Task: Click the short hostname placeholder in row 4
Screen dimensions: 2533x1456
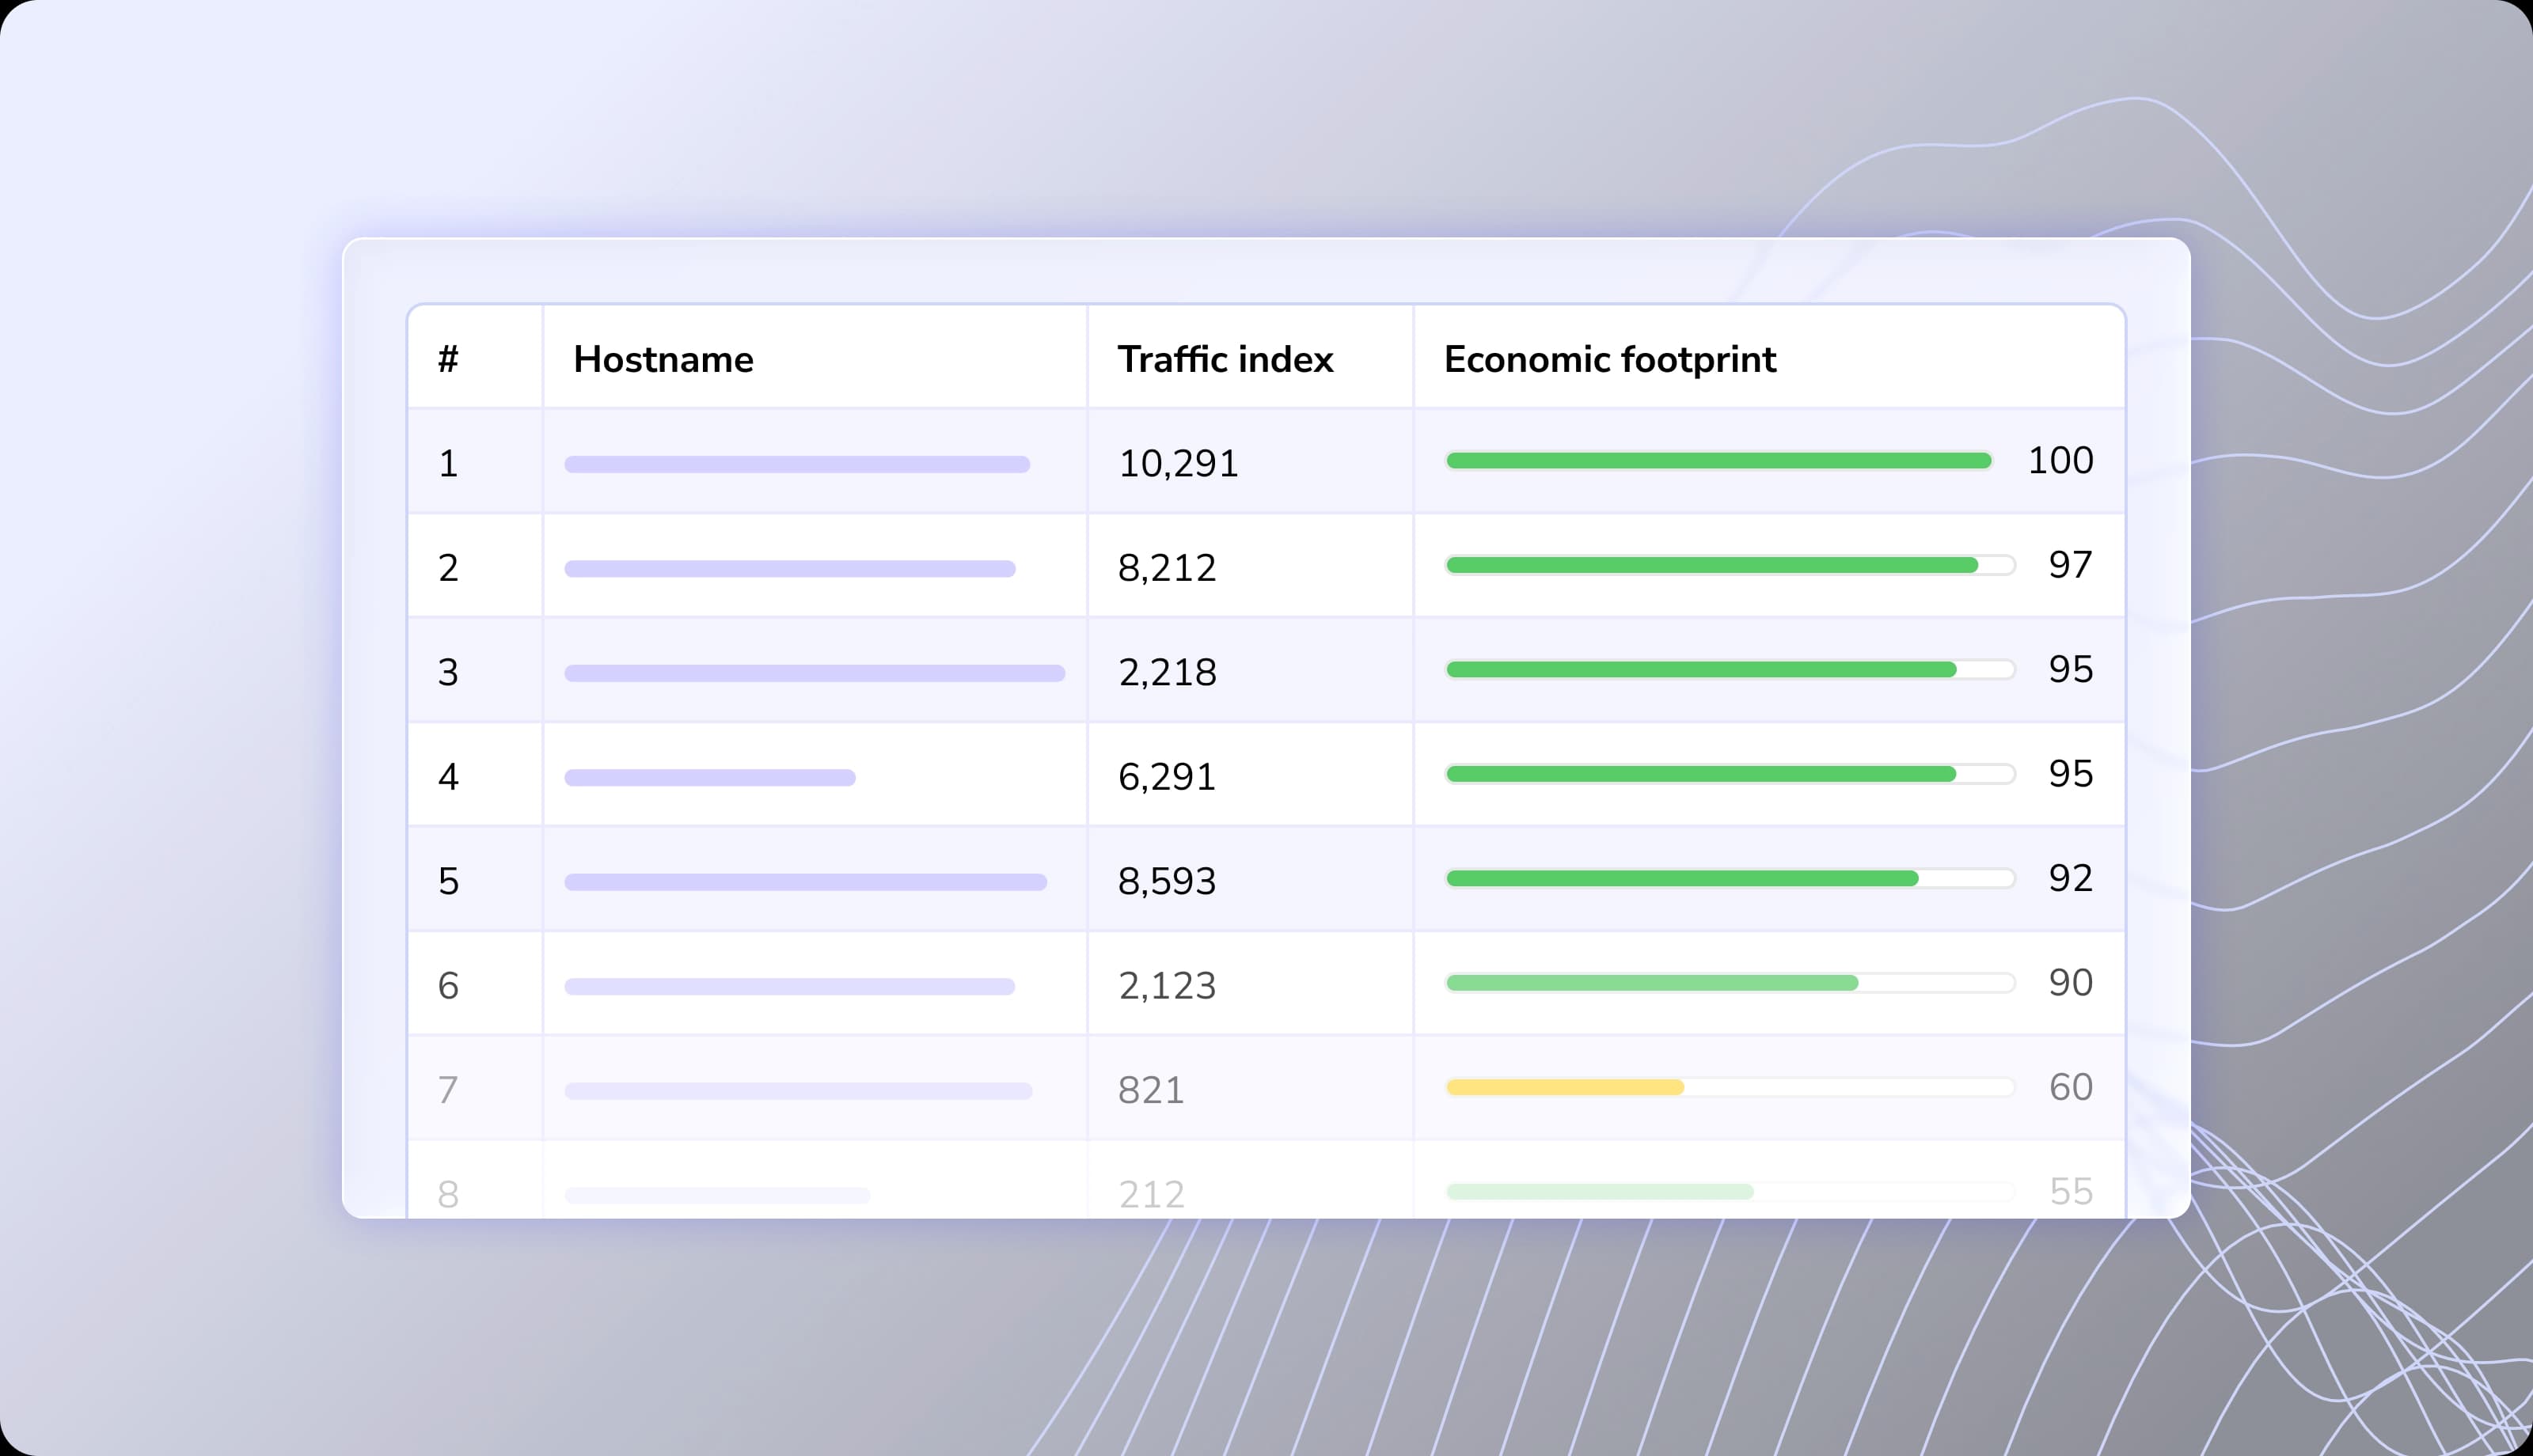Action: pos(710,775)
